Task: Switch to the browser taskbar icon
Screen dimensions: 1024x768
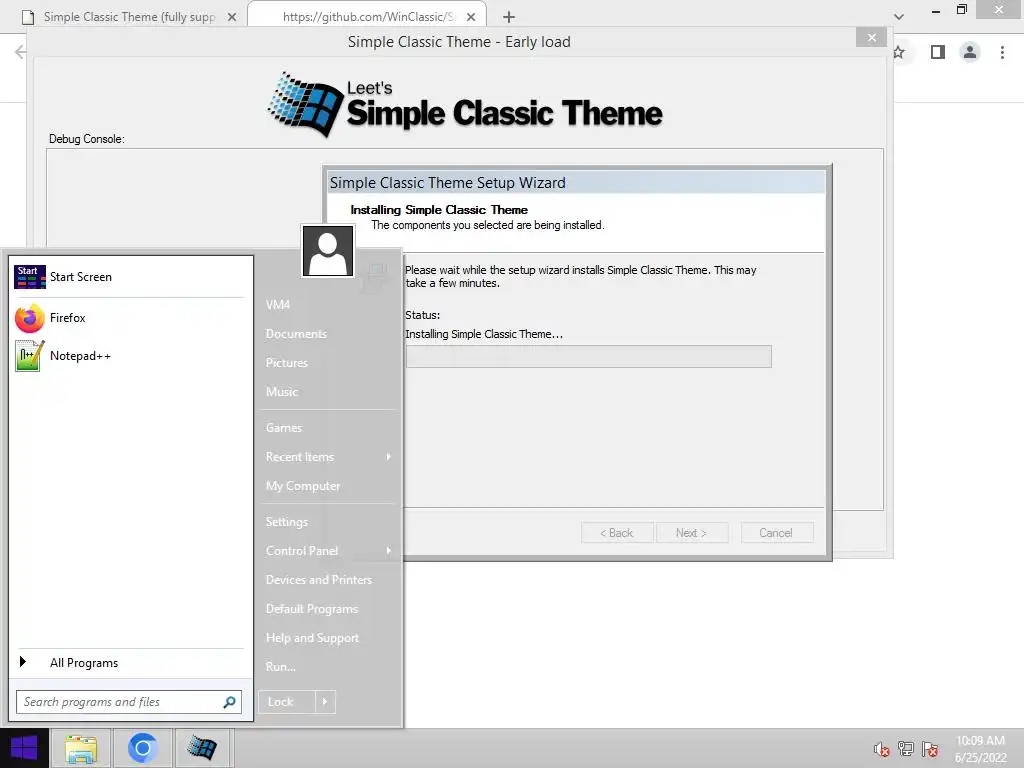Action: point(142,748)
